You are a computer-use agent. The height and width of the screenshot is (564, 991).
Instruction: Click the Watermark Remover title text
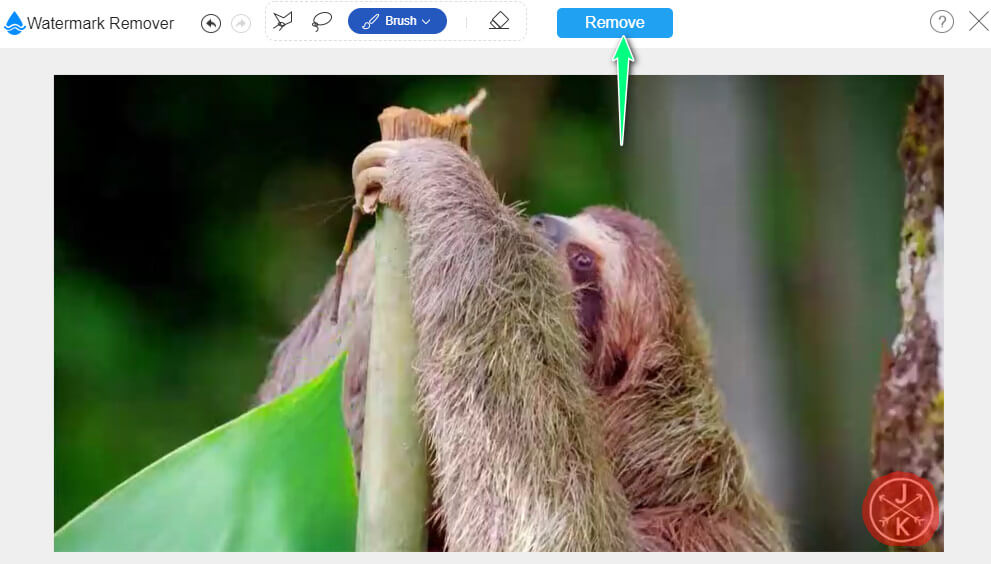coord(100,23)
